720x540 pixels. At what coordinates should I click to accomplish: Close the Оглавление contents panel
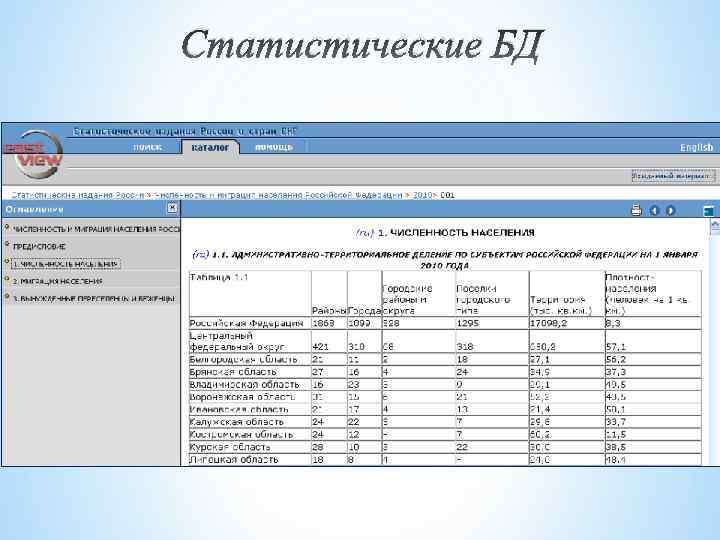coord(172,208)
